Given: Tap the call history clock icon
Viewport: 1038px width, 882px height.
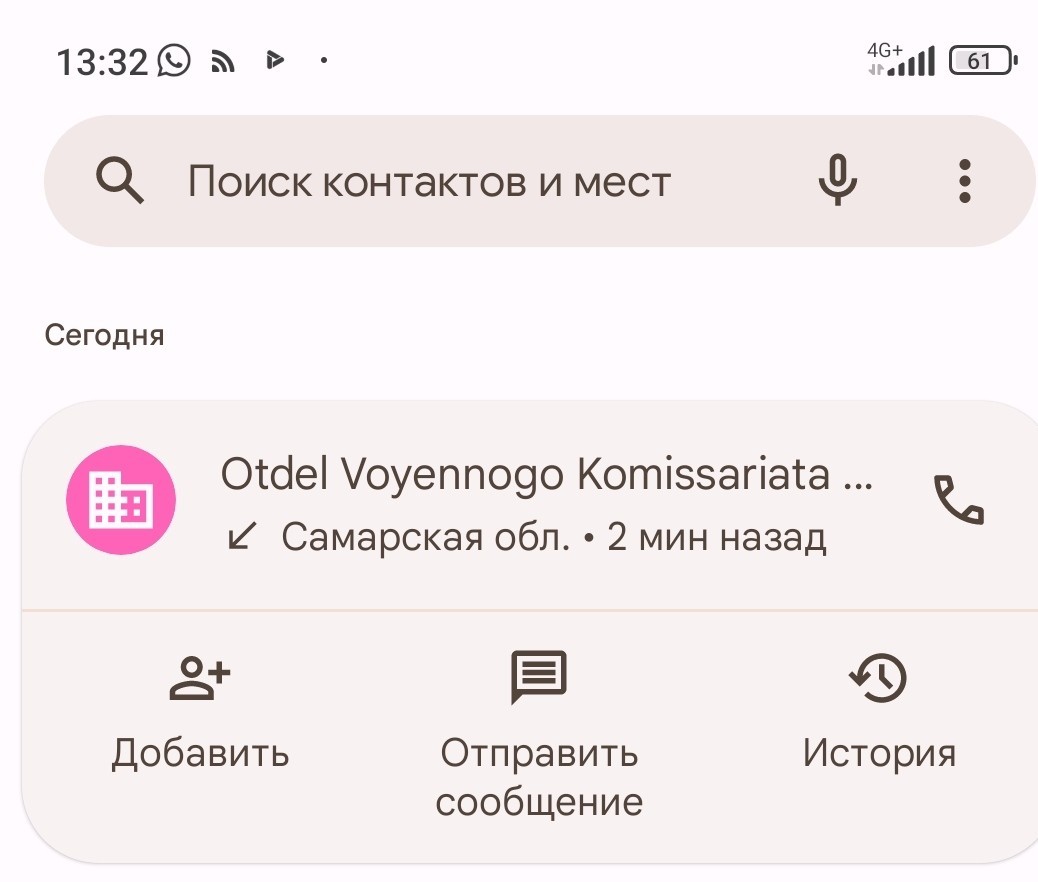Looking at the screenshot, I should [x=878, y=677].
